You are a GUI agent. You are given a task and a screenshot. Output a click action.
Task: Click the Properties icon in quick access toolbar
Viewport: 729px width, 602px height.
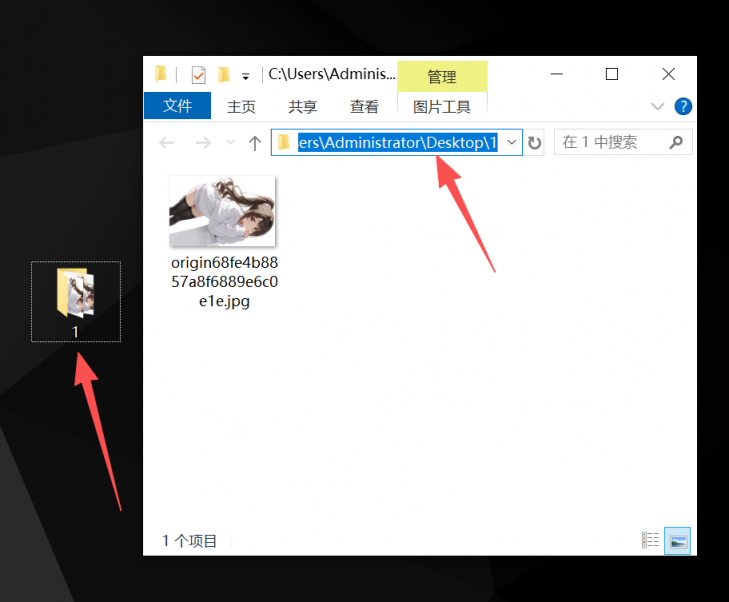198,75
